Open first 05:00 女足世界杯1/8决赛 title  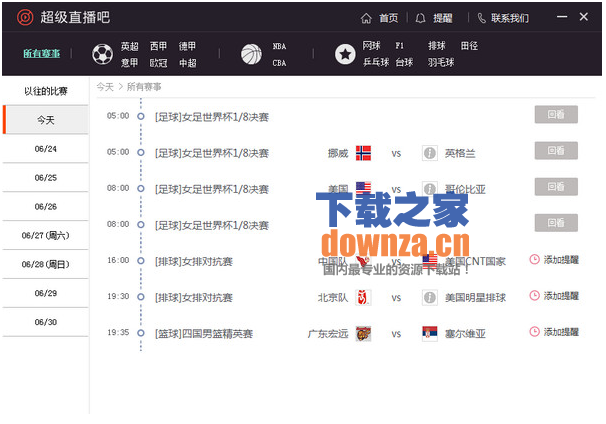tap(212, 117)
